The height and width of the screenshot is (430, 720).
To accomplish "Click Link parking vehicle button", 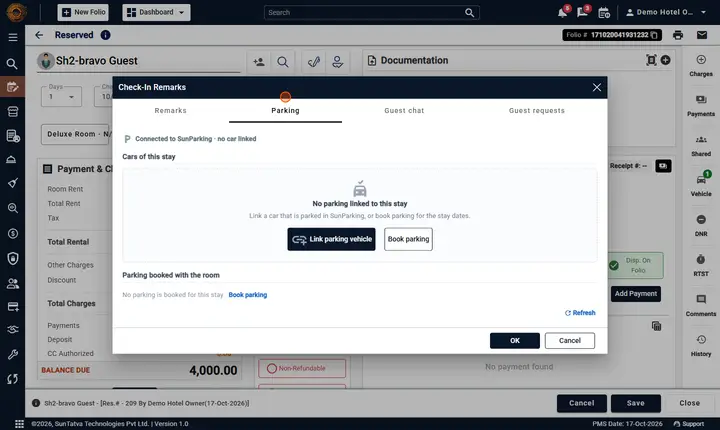I will (331, 239).
